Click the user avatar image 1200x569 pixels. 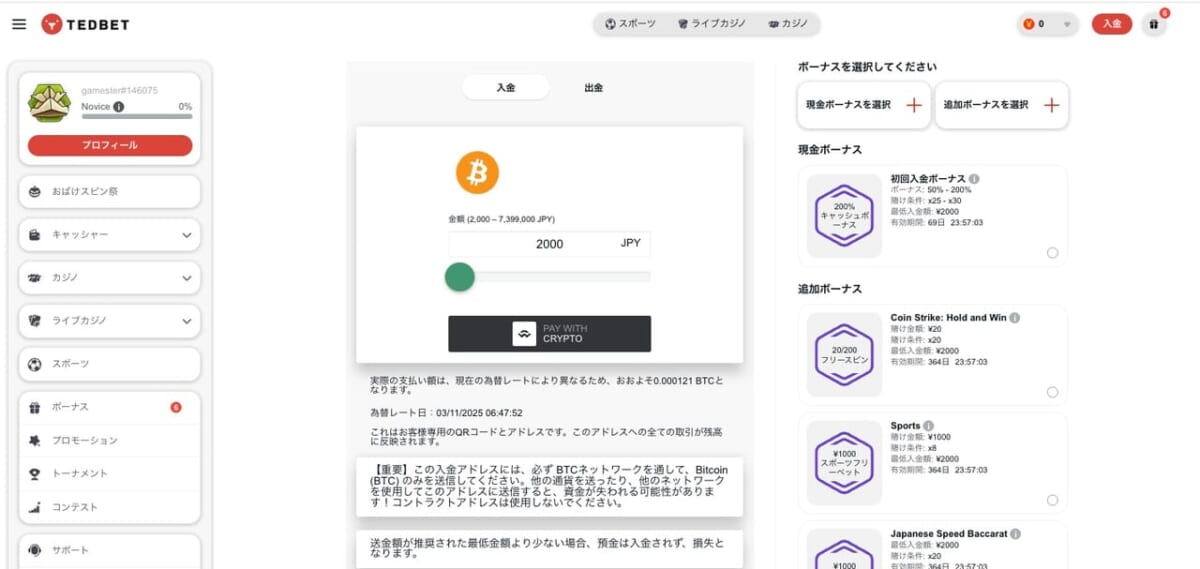pyautogui.click(x=49, y=103)
